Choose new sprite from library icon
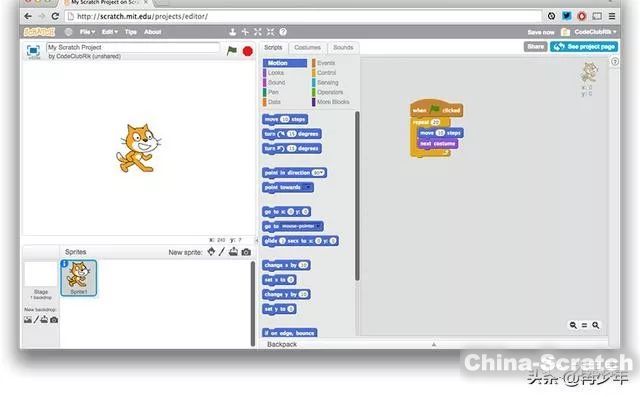The image size is (640, 397). point(211,252)
